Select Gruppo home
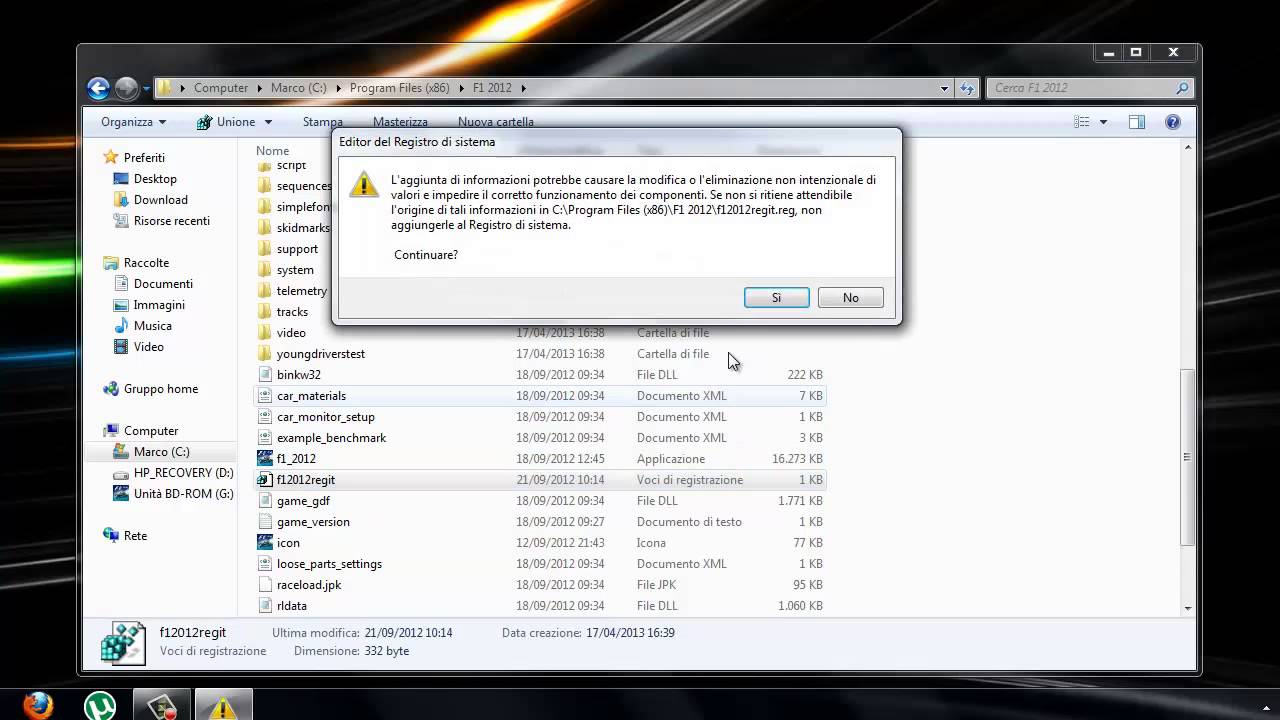Image resolution: width=1280 pixels, height=720 pixels. point(161,389)
